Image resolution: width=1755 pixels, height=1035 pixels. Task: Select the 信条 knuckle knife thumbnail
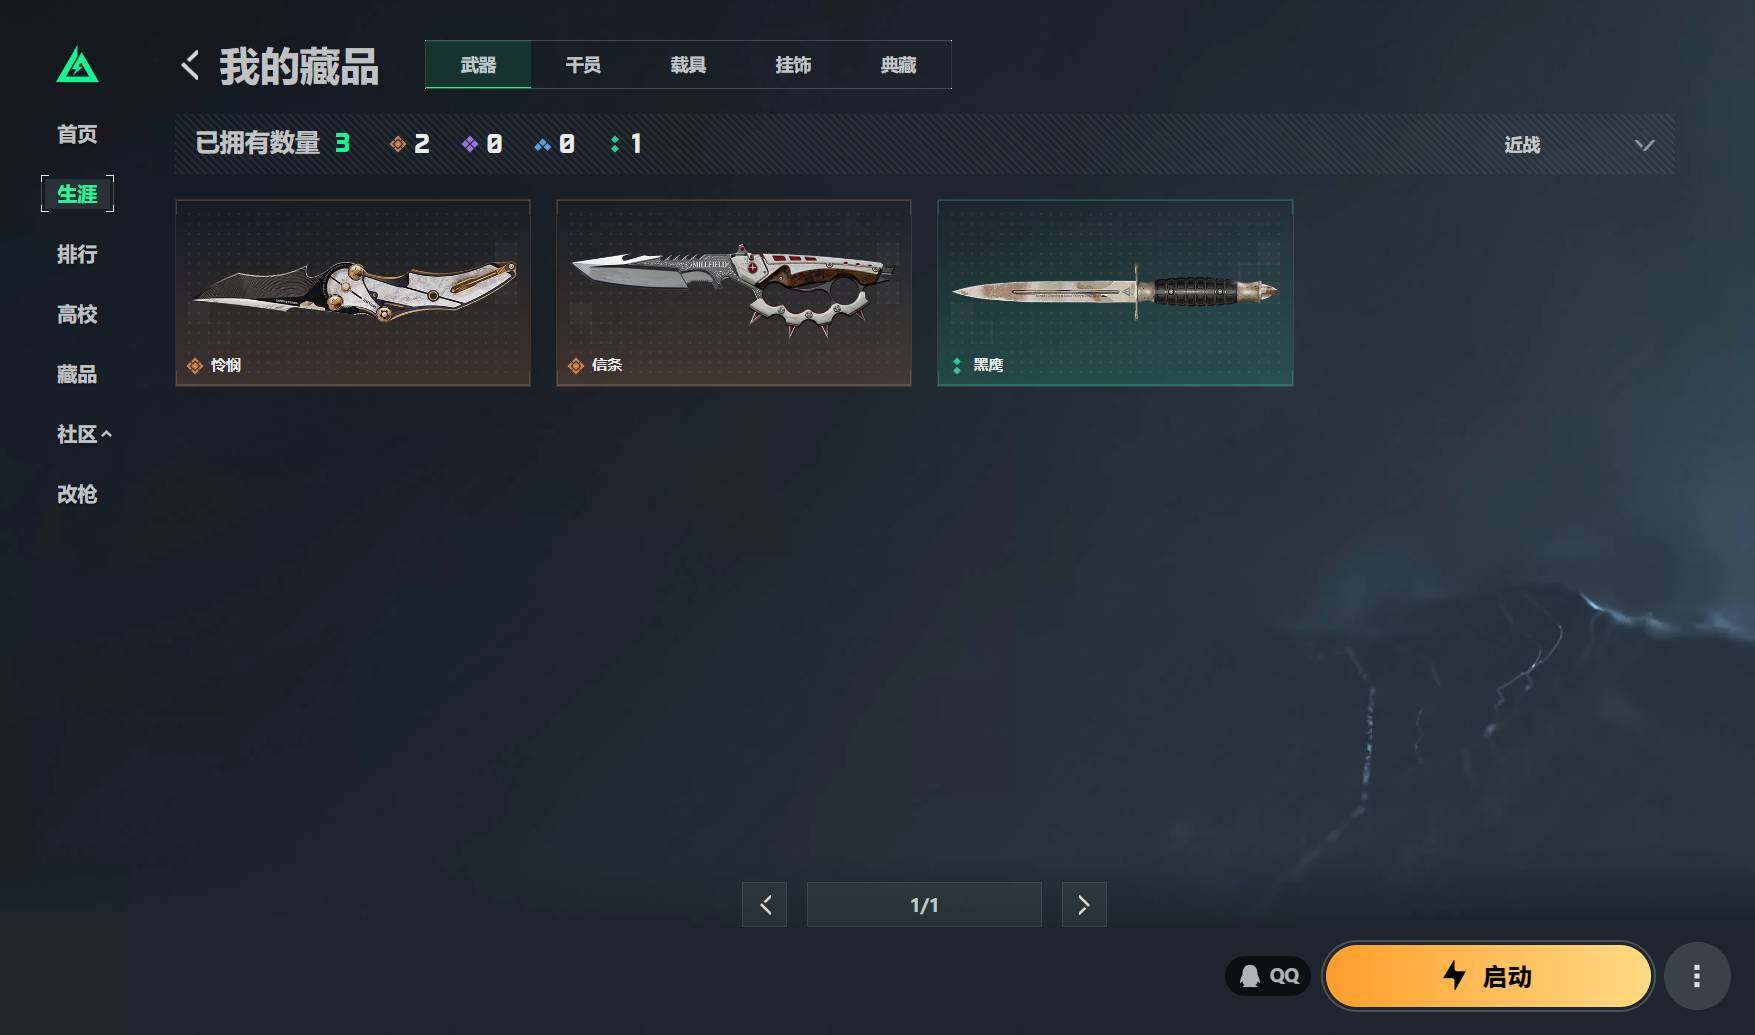pos(734,292)
